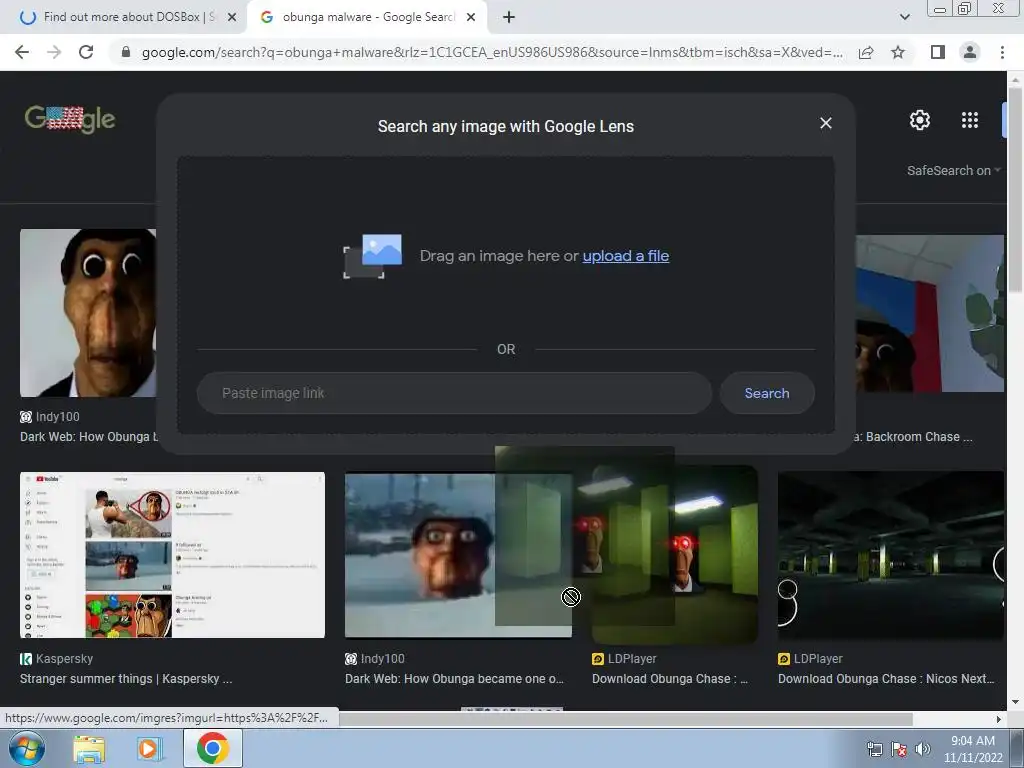Click the address bar URL
This screenshot has height=768, width=1024.
click(492, 52)
